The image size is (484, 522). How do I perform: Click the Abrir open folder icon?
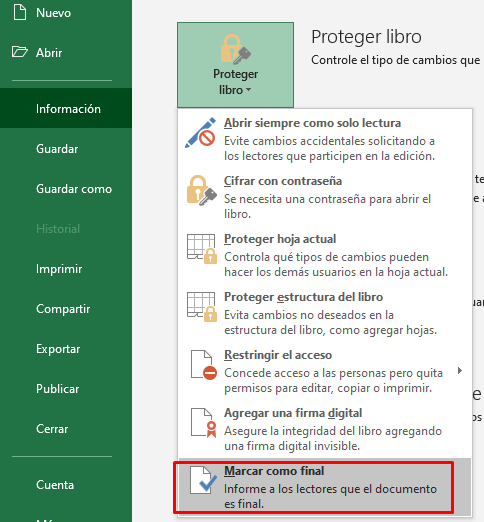(20, 52)
